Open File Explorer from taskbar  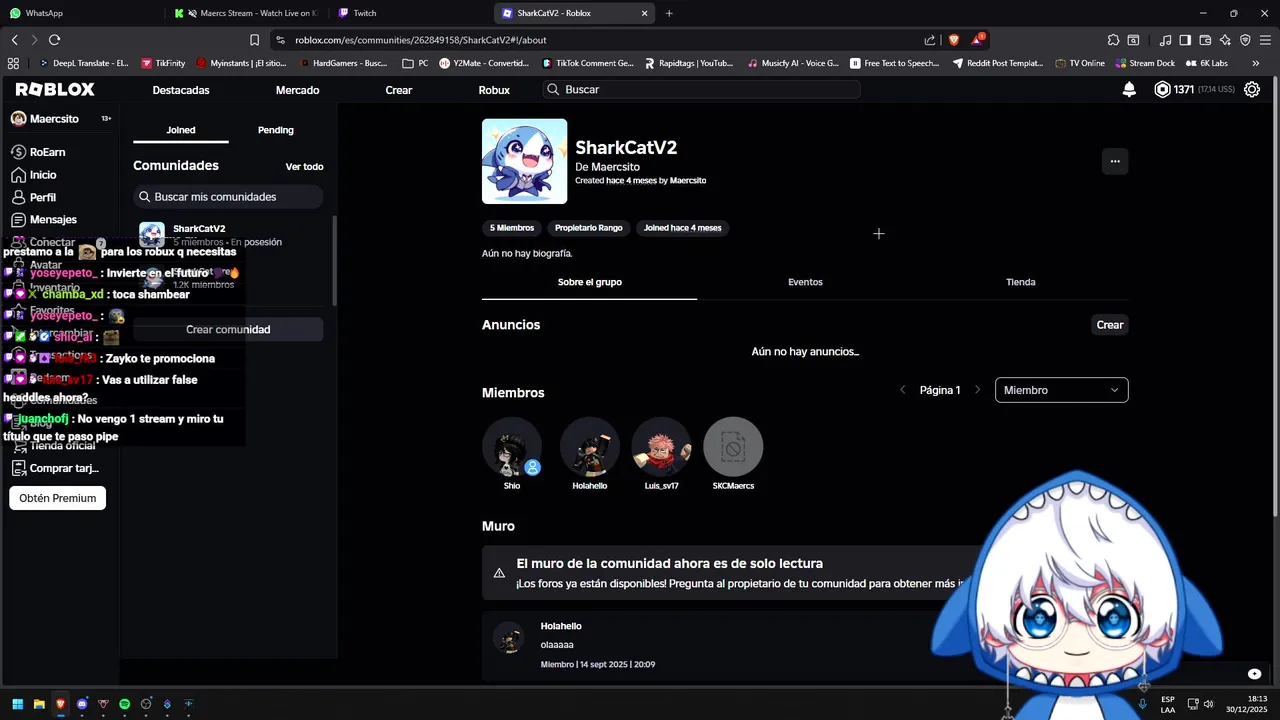tap(39, 704)
